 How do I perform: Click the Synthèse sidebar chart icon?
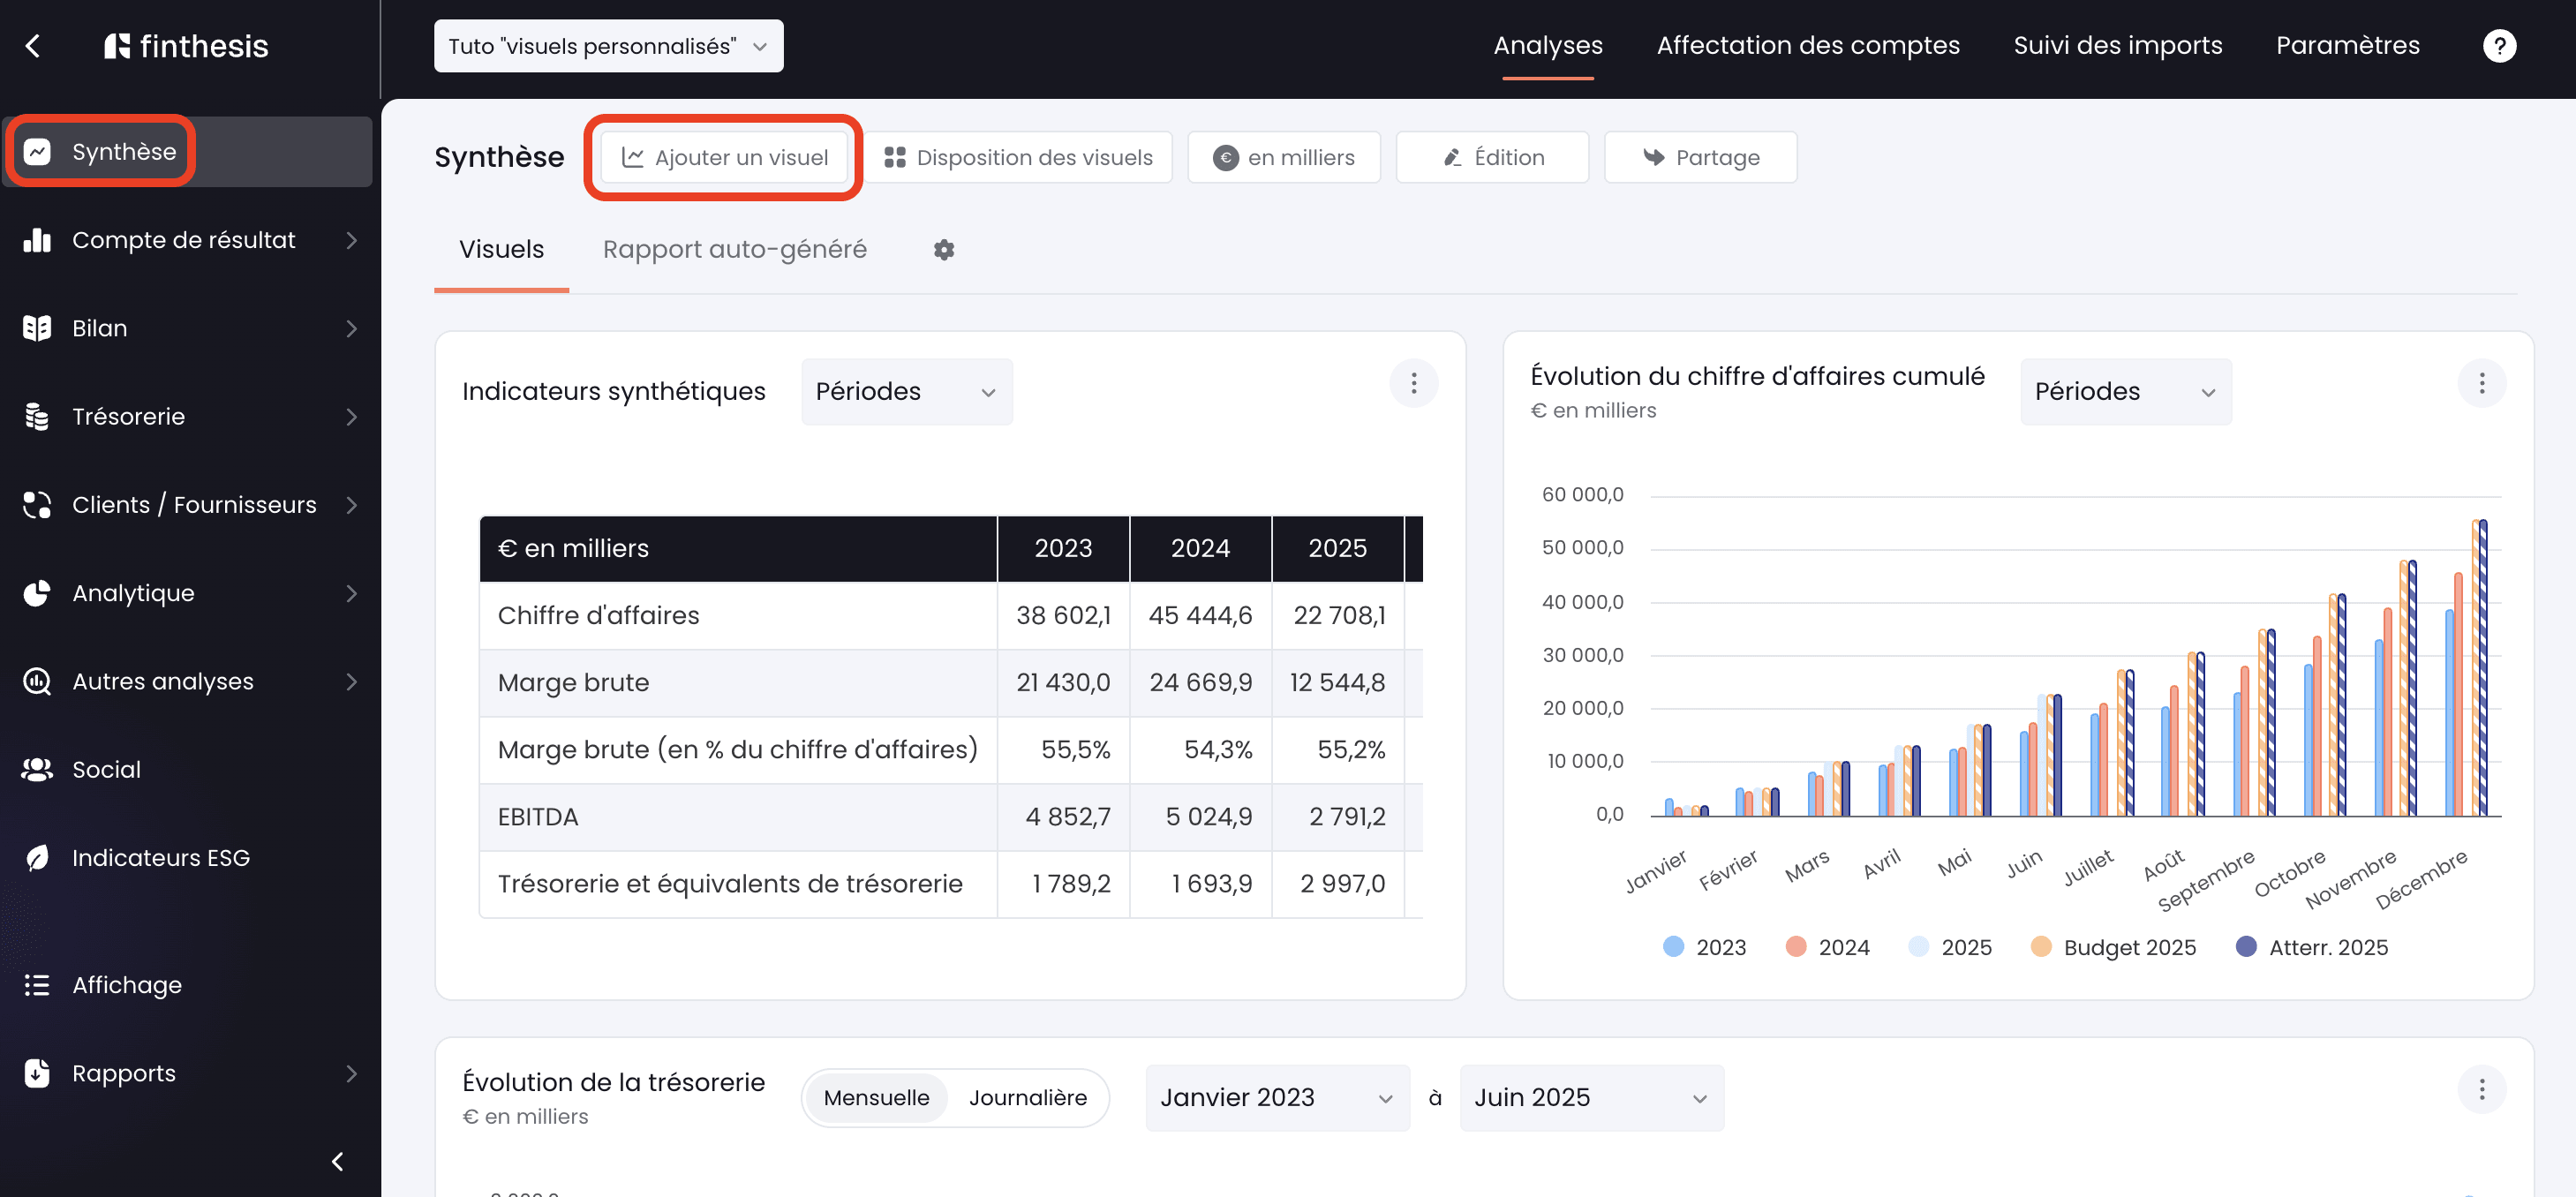[38, 152]
